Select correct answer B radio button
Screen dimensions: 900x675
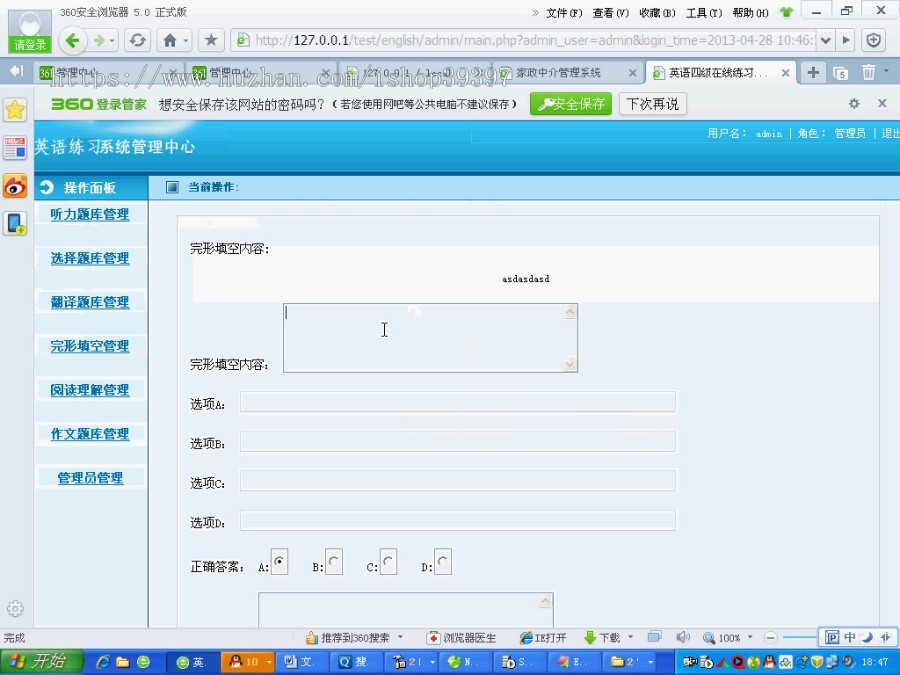(334, 562)
